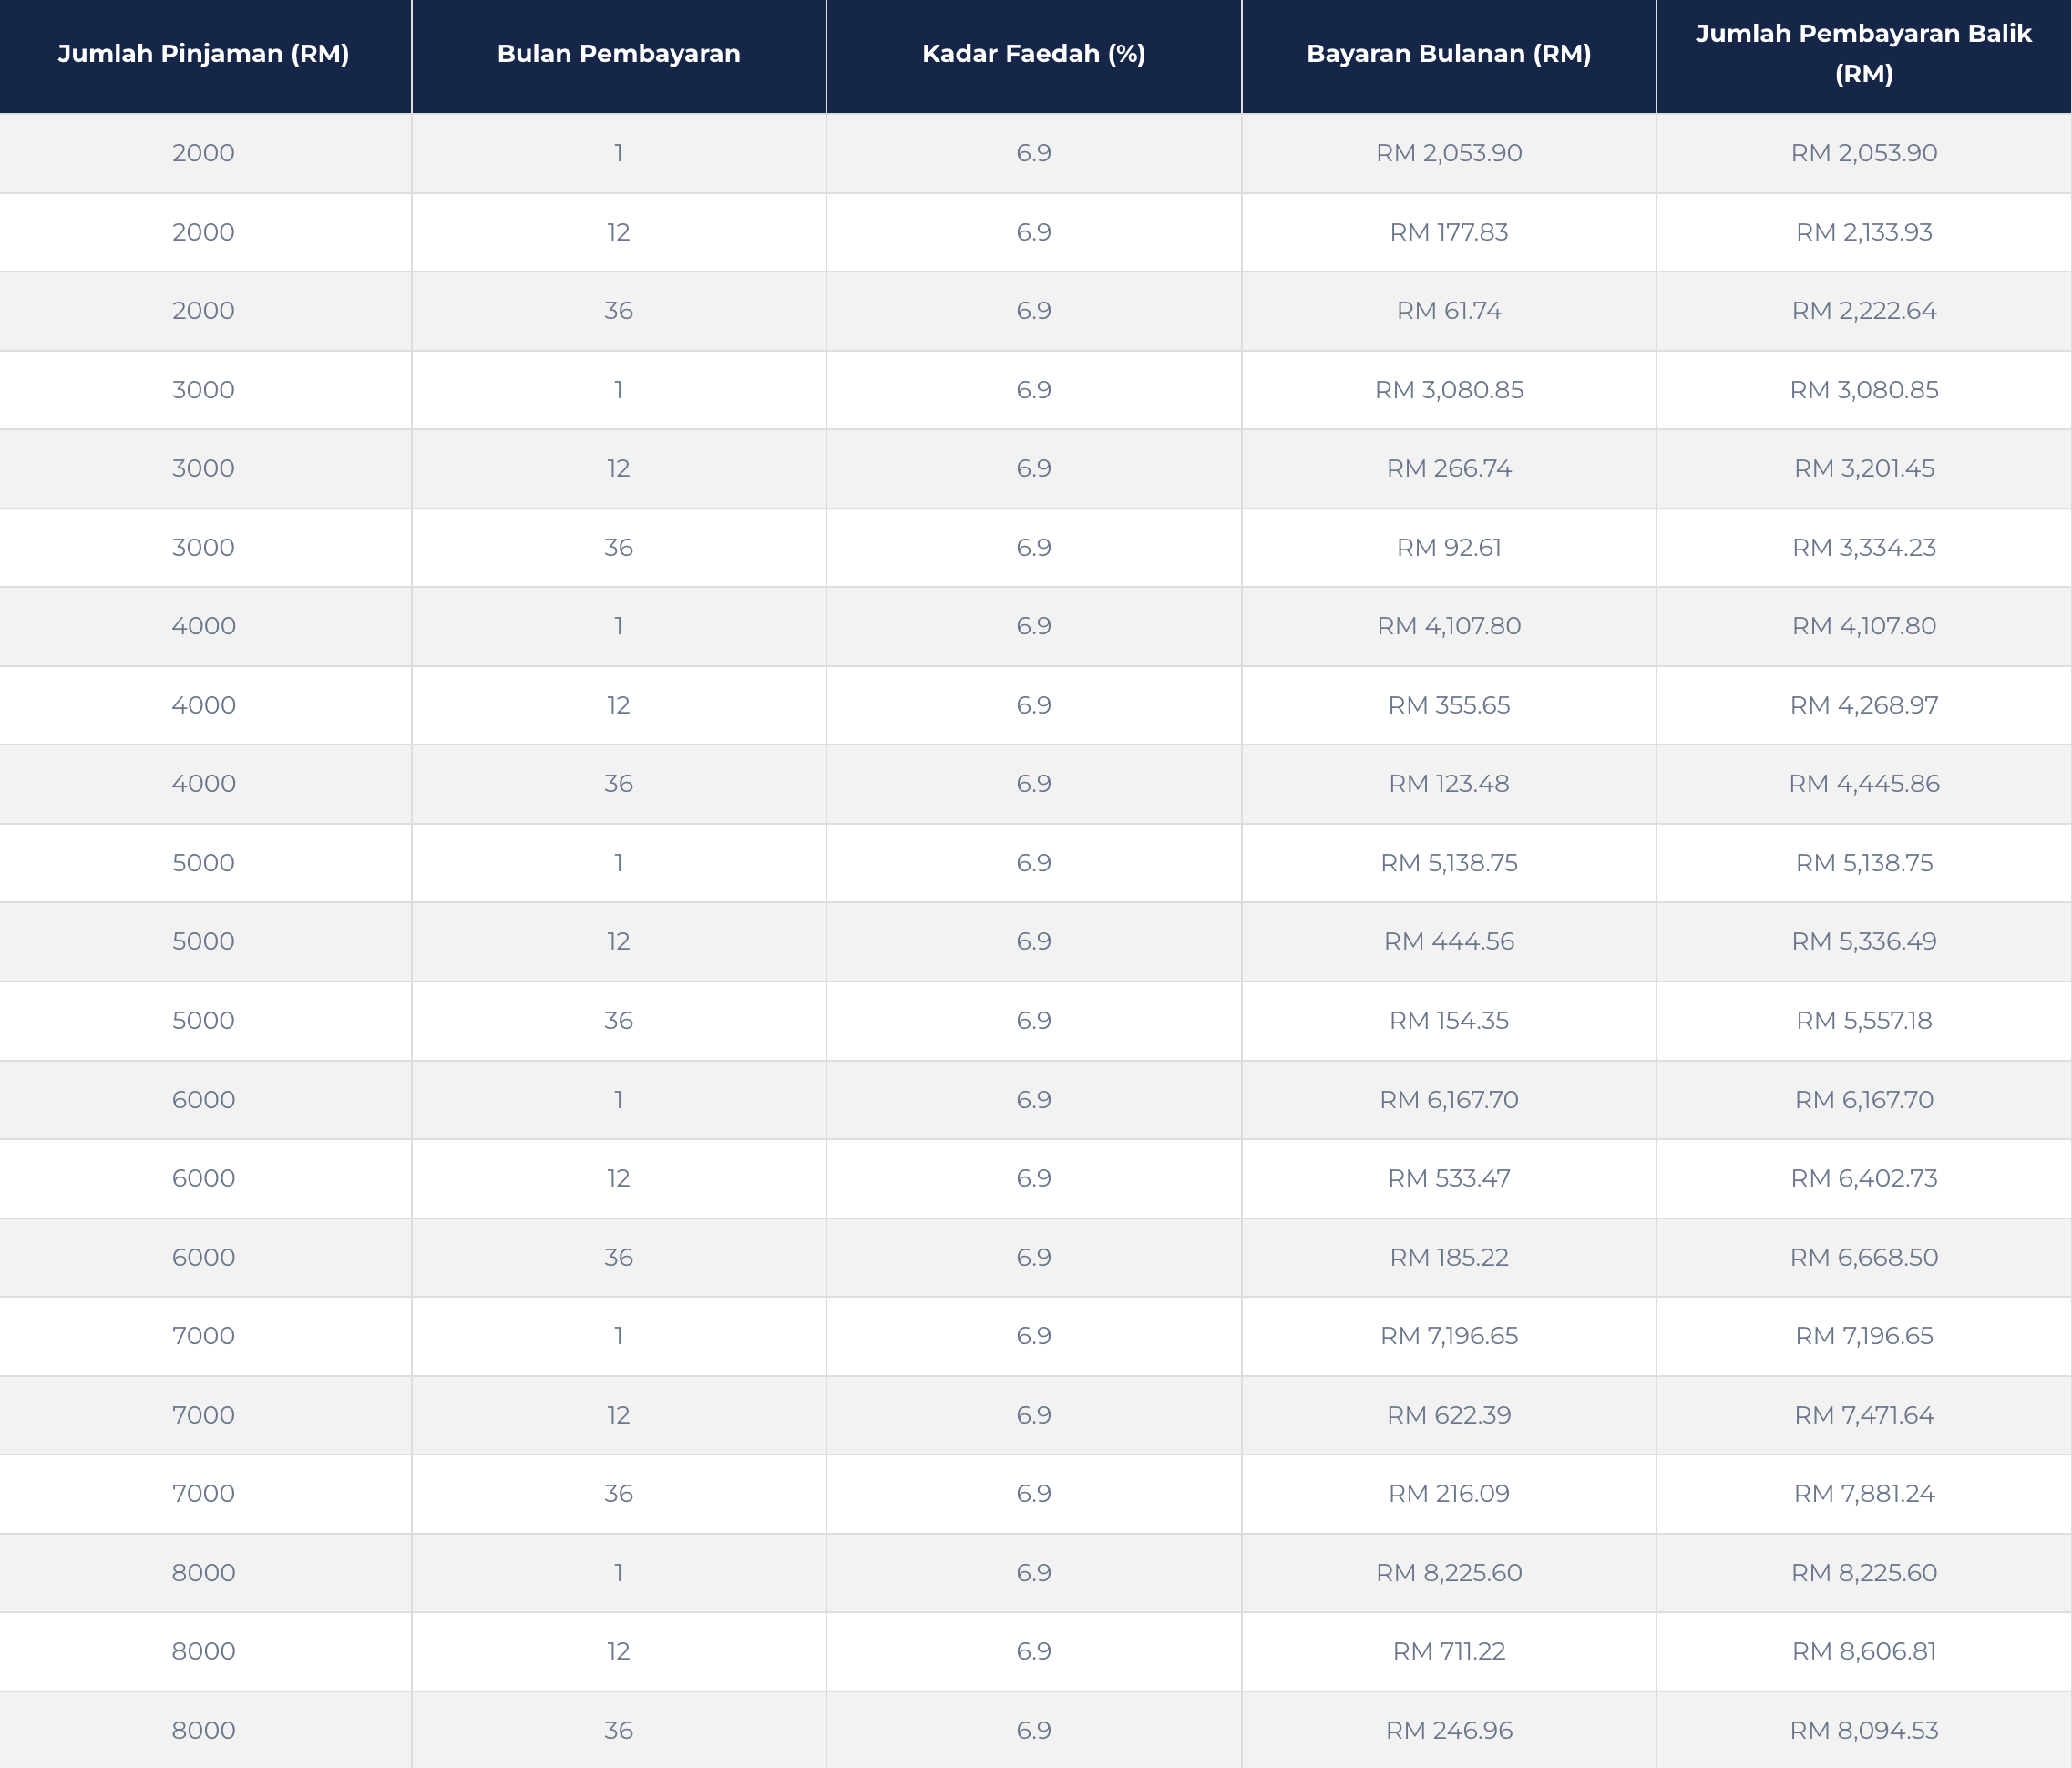This screenshot has height=1768, width=2072.
Task: Select the RM 216.09 monthly payment cell
Action: [1448, 1493]
